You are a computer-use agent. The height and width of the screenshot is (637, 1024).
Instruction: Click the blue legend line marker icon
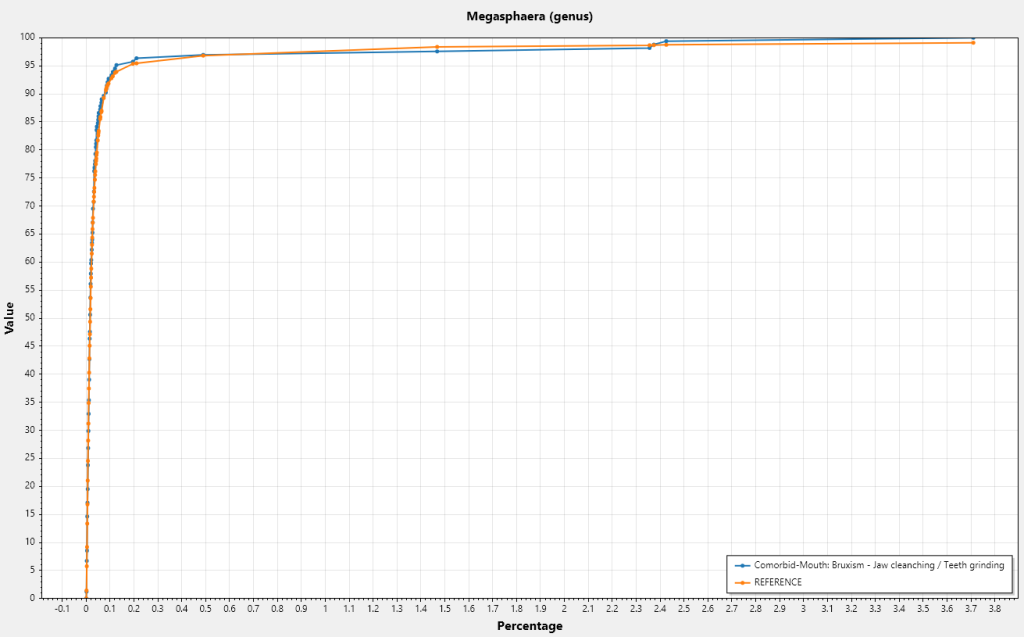point(742,566)
